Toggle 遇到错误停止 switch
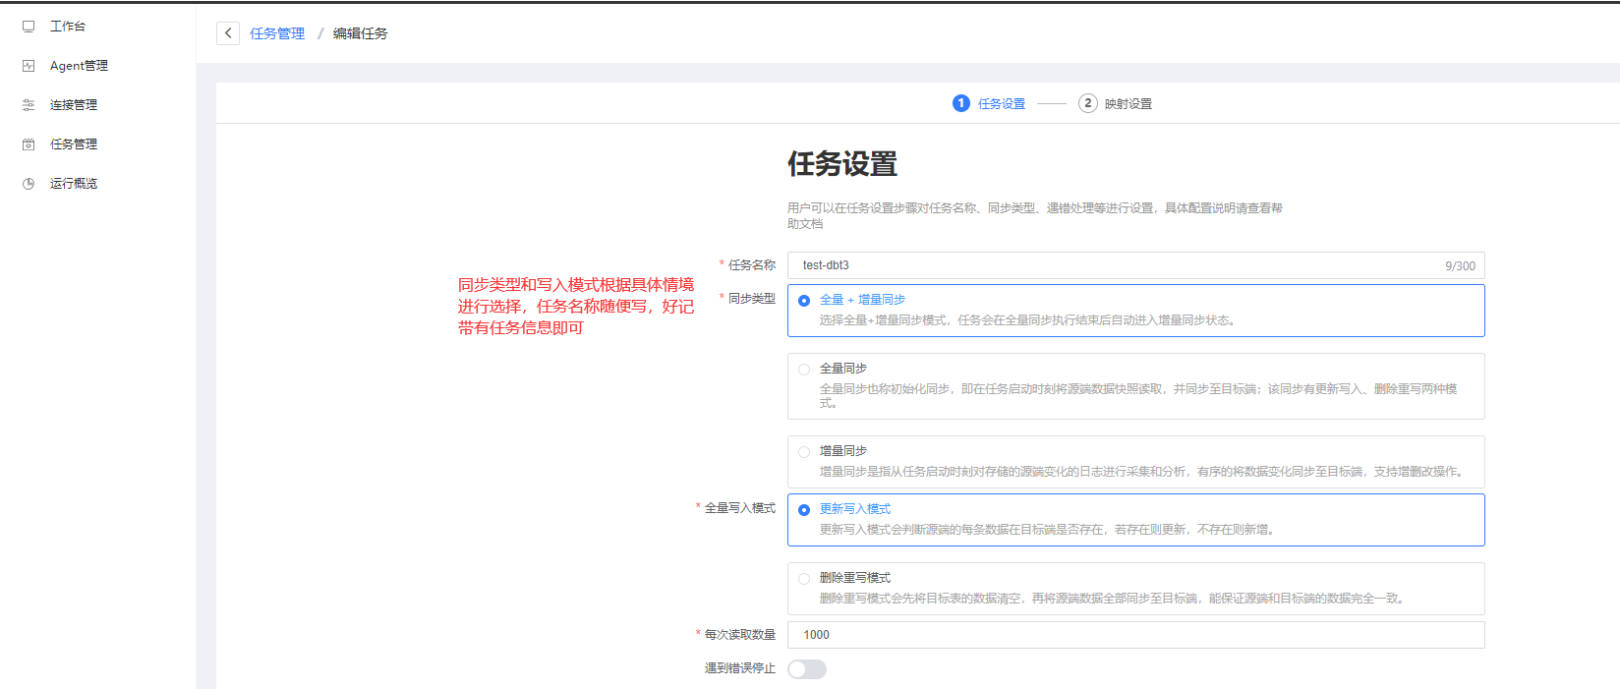 (807, 669)
